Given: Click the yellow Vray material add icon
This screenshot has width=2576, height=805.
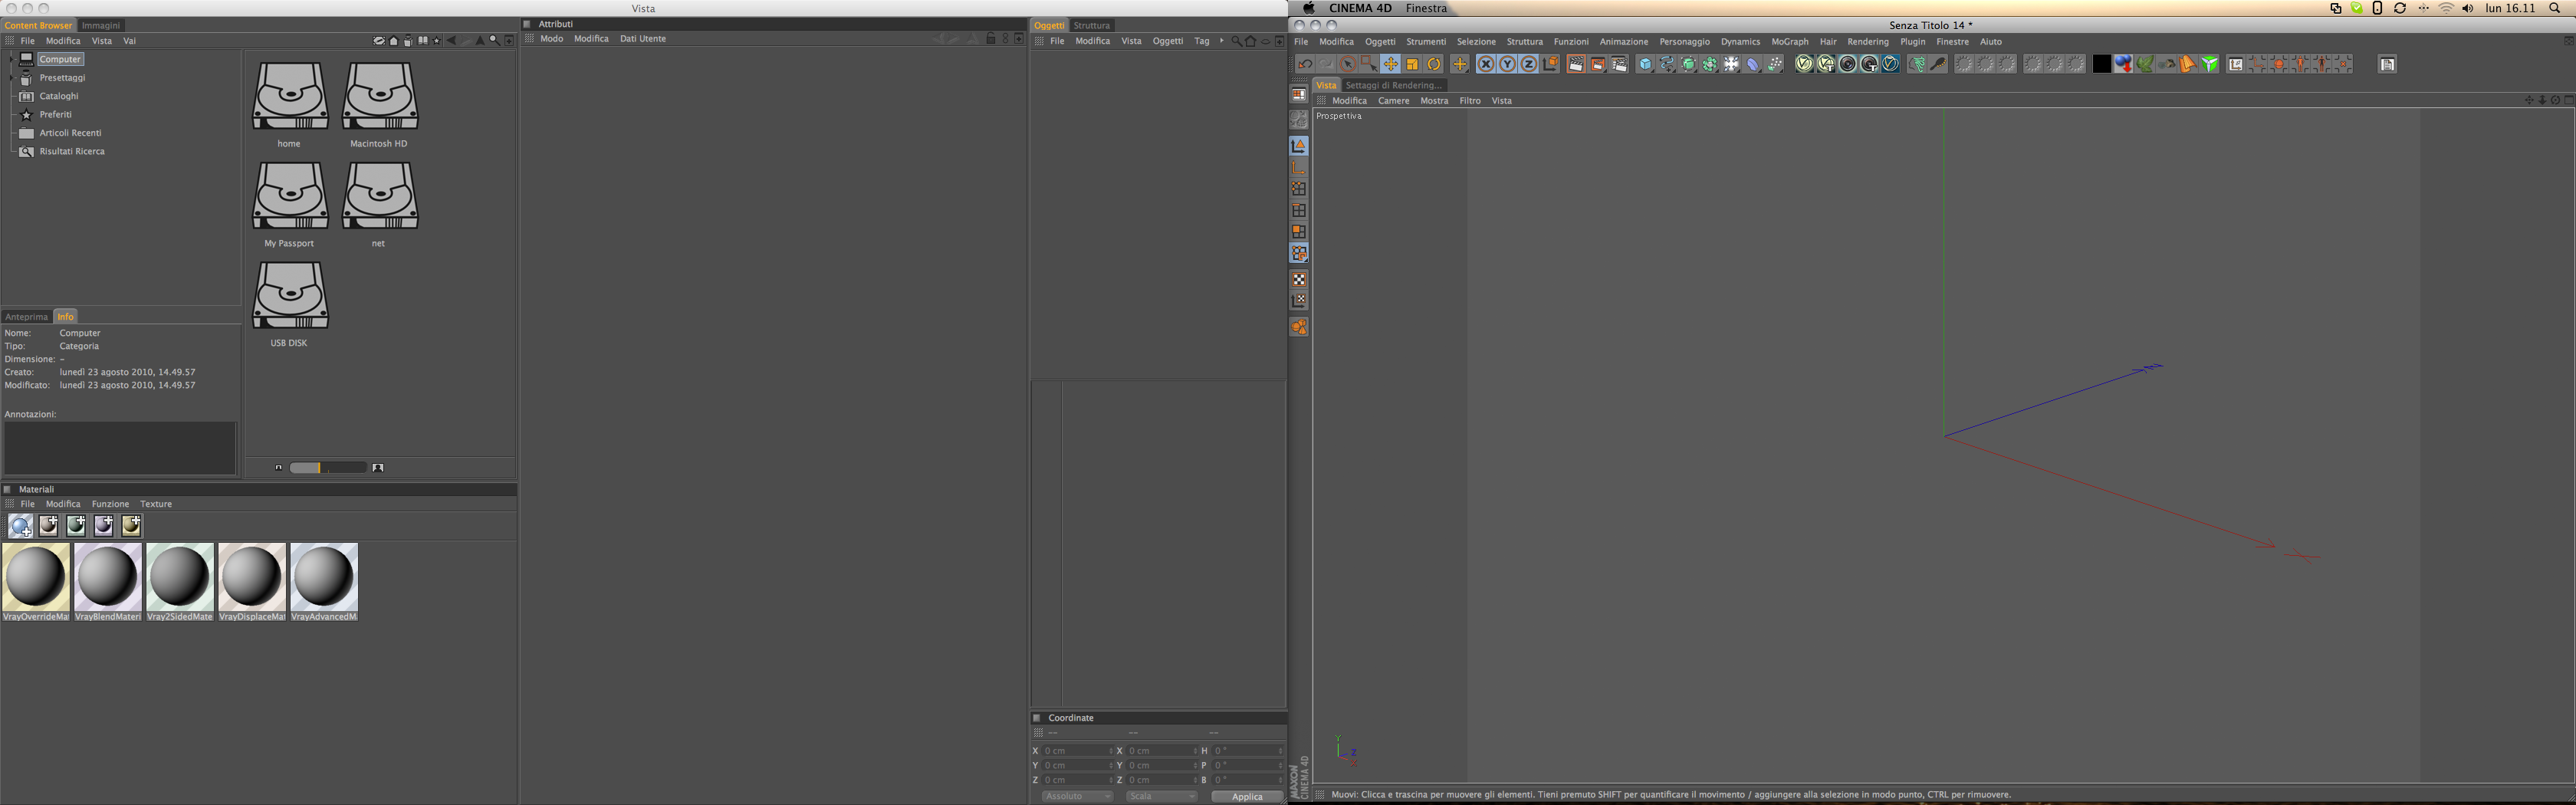Looking at the screenshot, I should (x=131, y=526).
